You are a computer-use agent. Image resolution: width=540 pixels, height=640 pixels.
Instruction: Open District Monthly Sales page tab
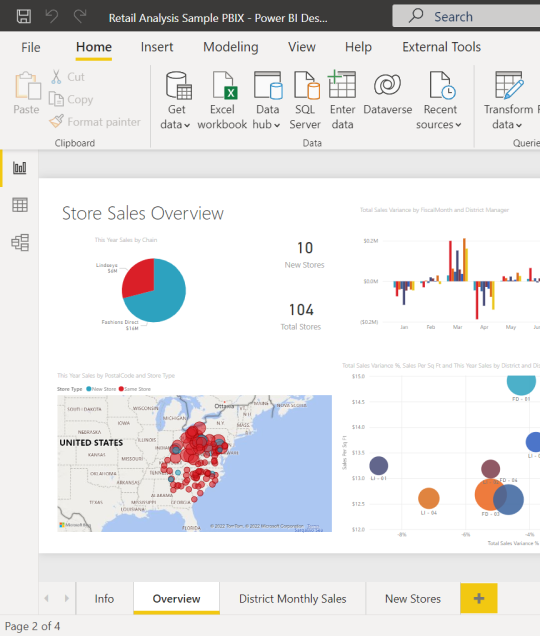coord(293,598)
